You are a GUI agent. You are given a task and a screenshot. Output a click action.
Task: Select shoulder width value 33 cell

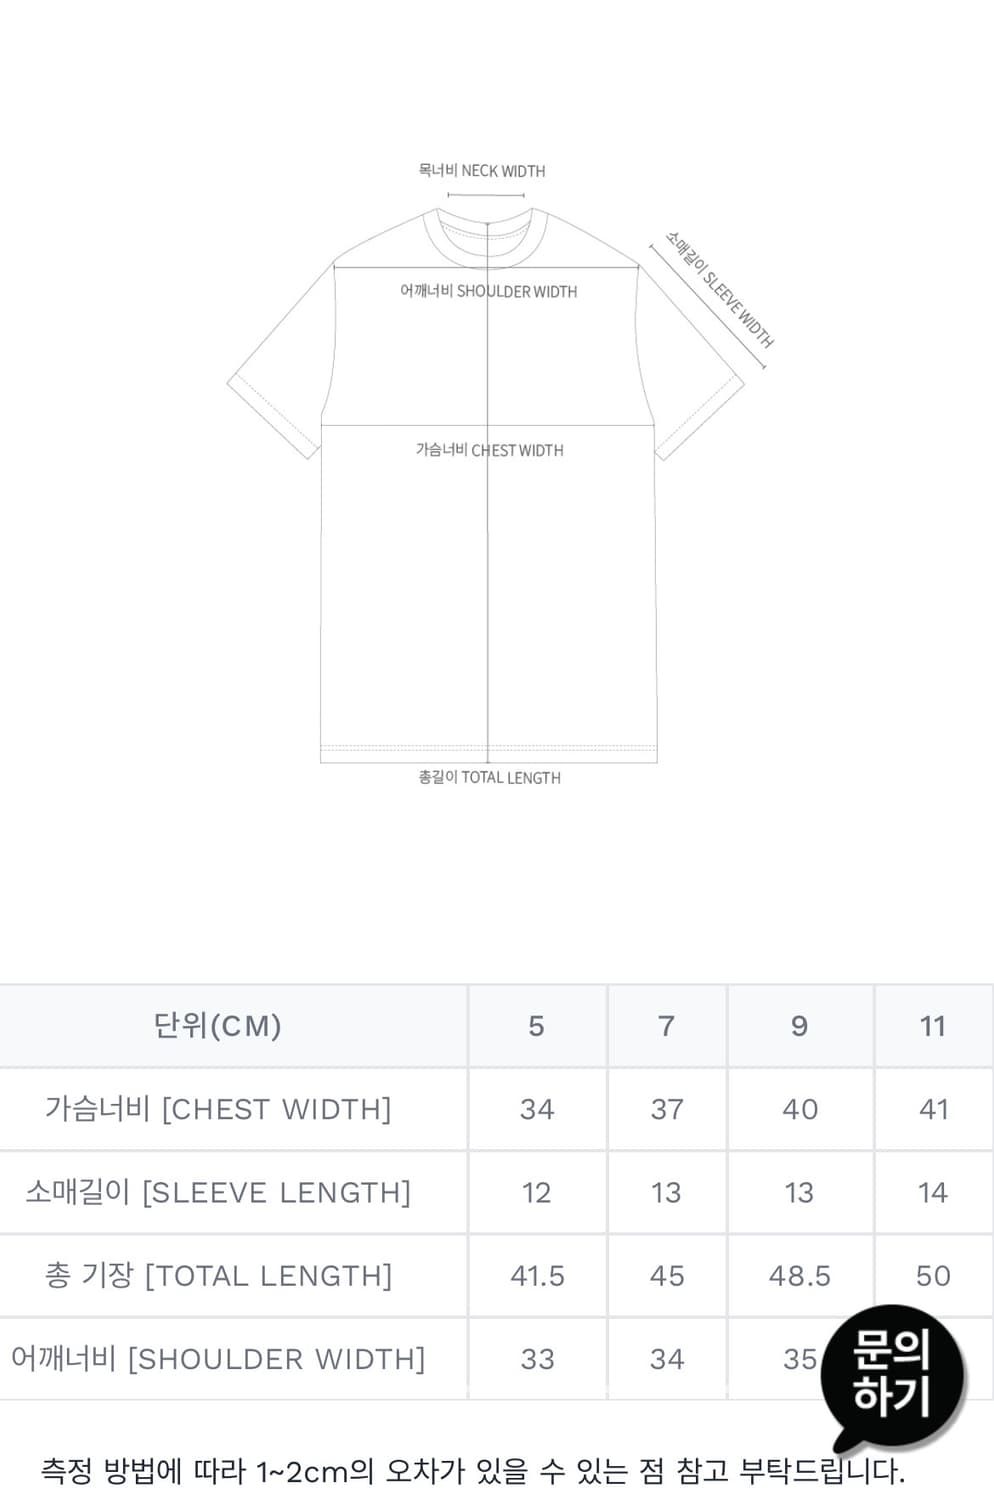point(538,1359)
